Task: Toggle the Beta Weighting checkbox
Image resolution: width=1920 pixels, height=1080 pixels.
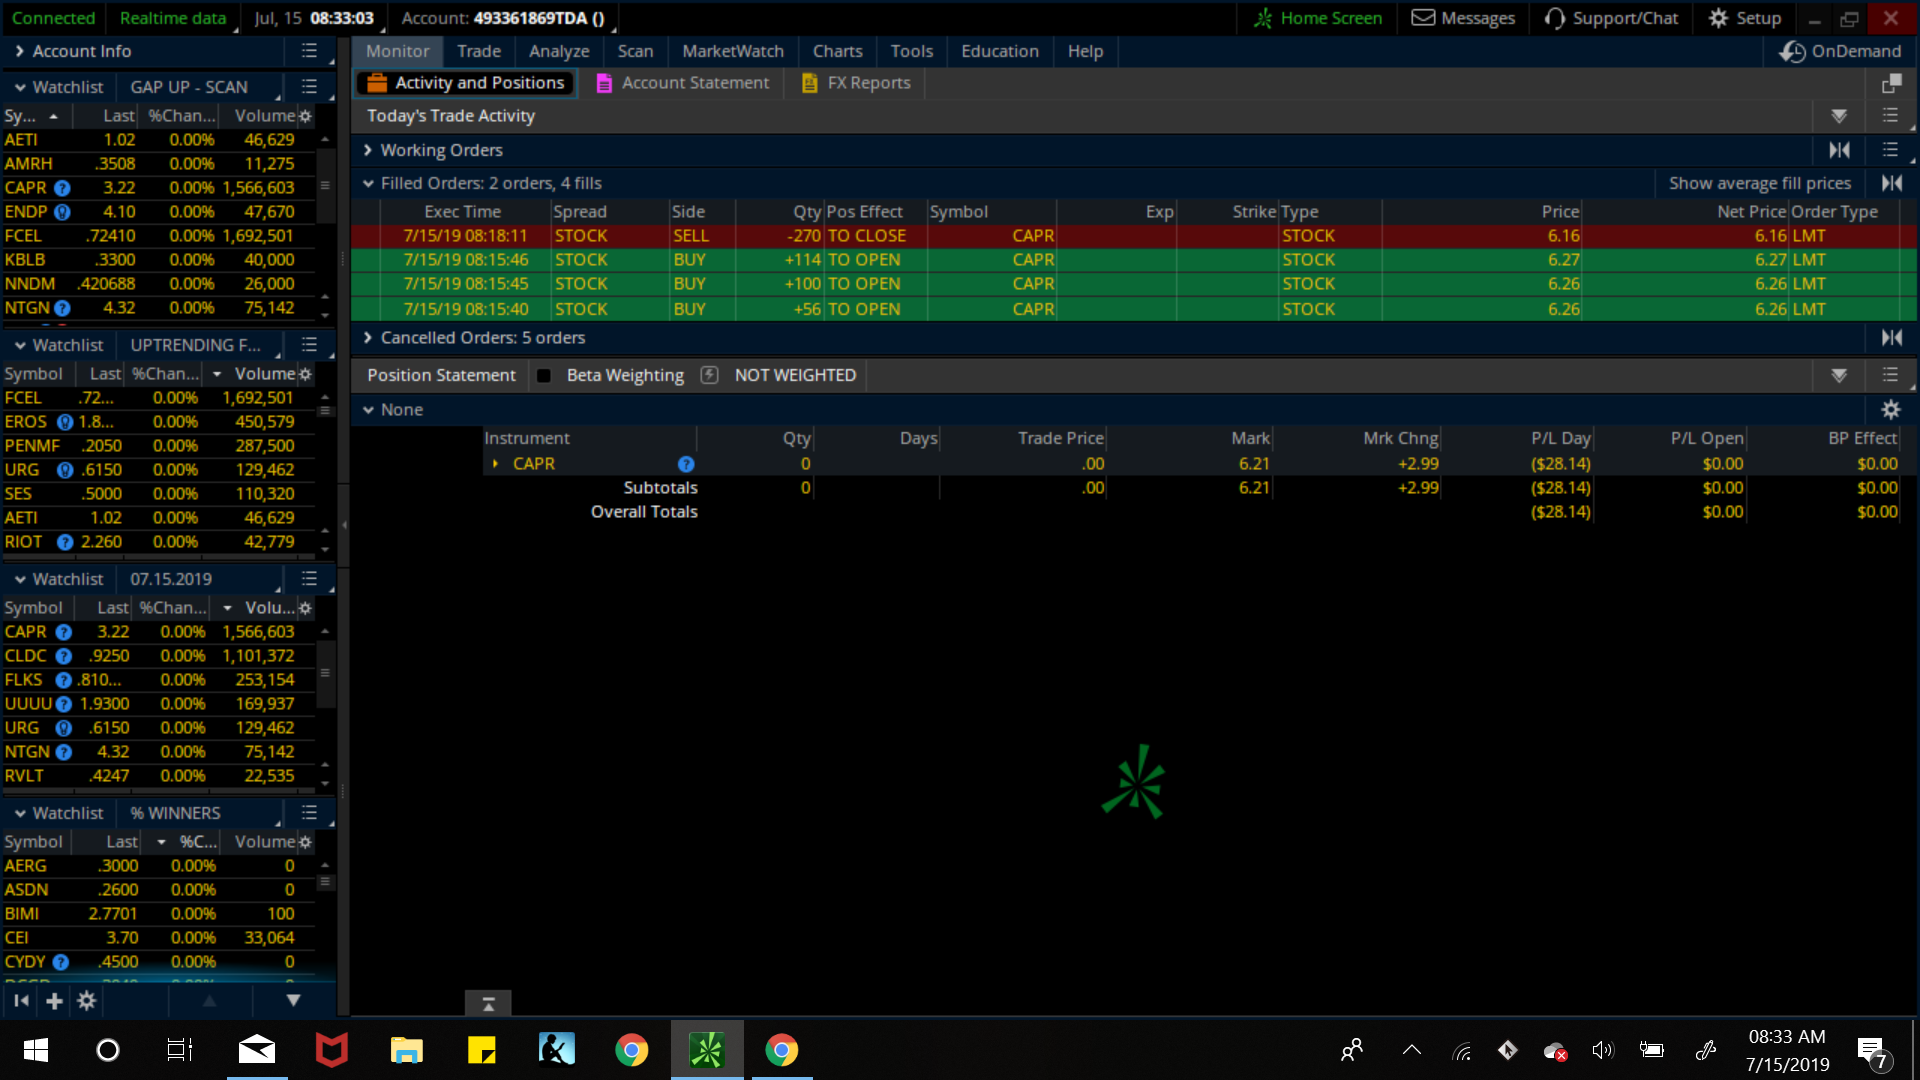Action: (544, 376)
